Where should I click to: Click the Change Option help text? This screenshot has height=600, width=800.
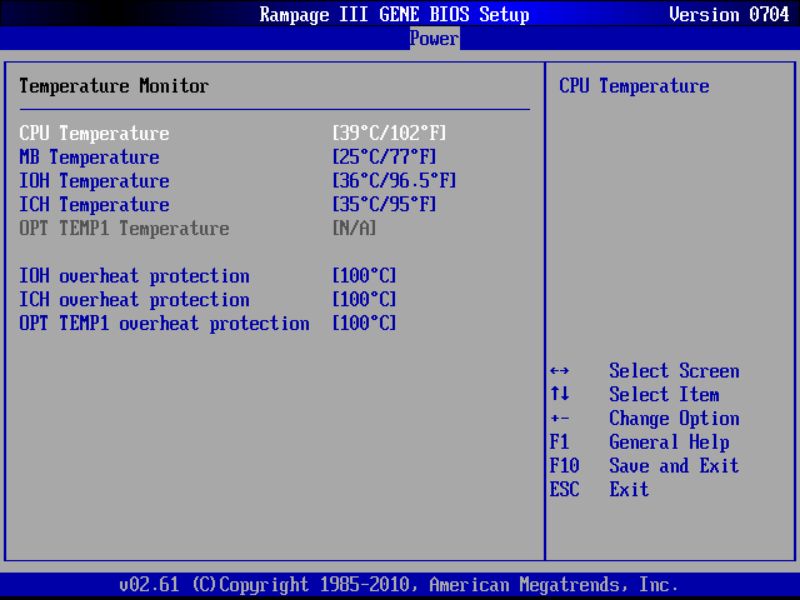(674, 419)
